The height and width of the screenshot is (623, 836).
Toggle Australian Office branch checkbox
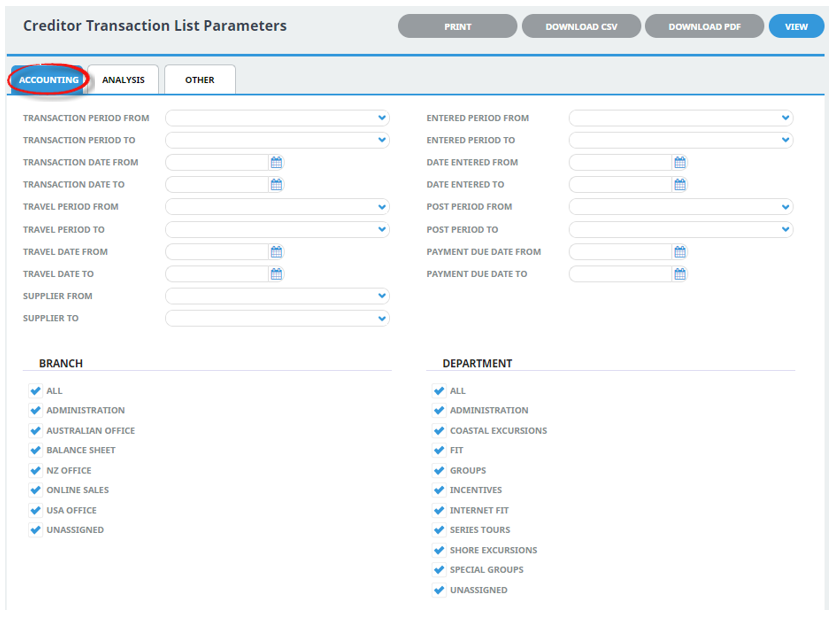35,430
